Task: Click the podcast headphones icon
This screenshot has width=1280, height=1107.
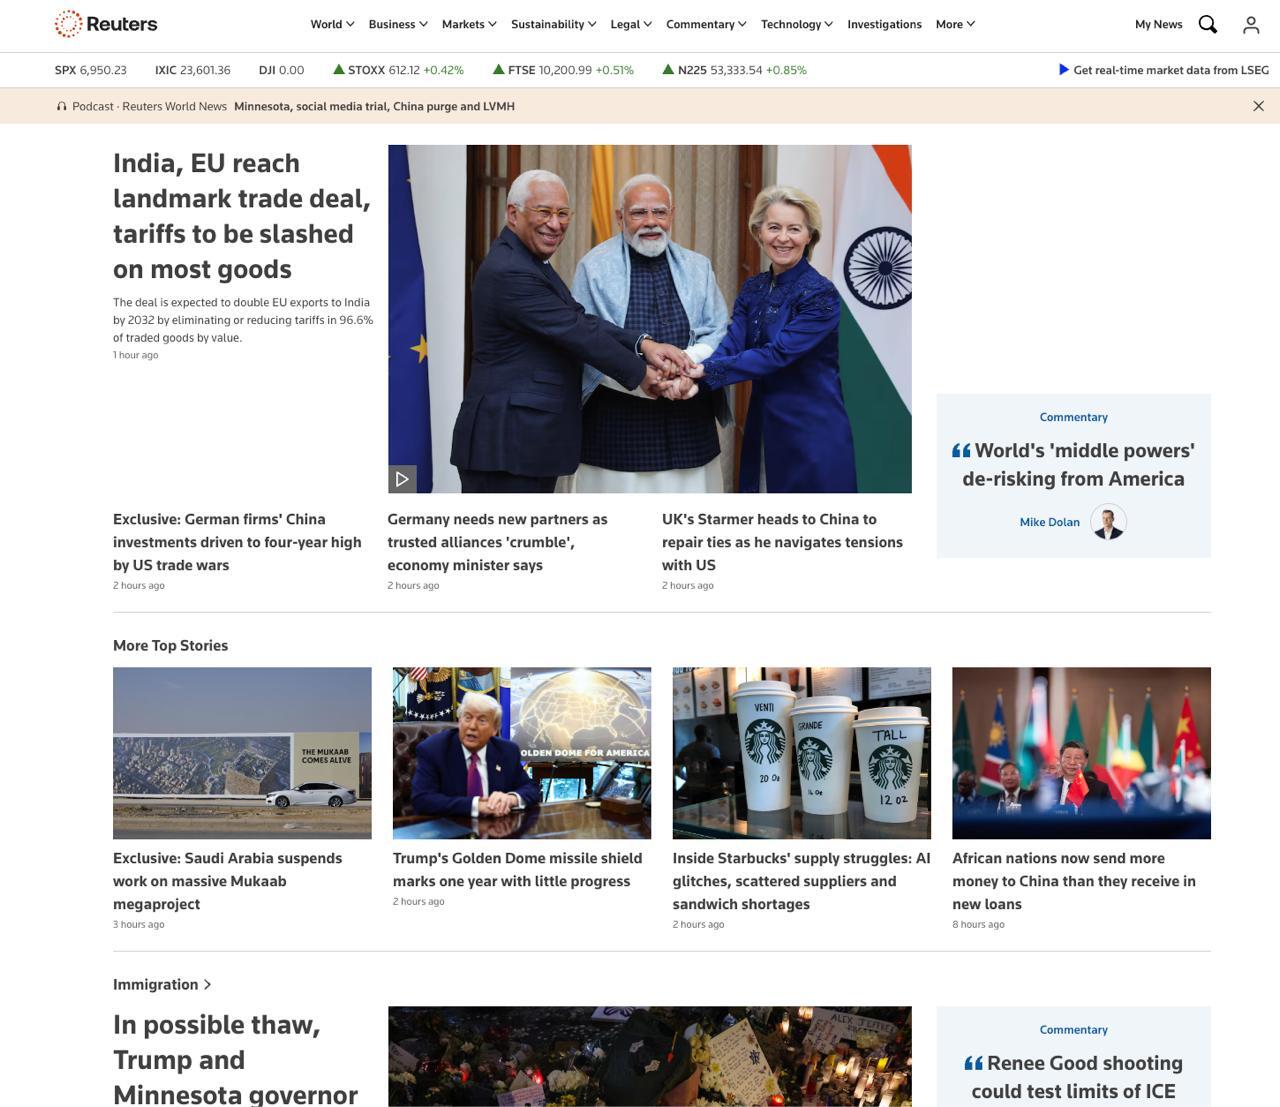Action: 62,106
